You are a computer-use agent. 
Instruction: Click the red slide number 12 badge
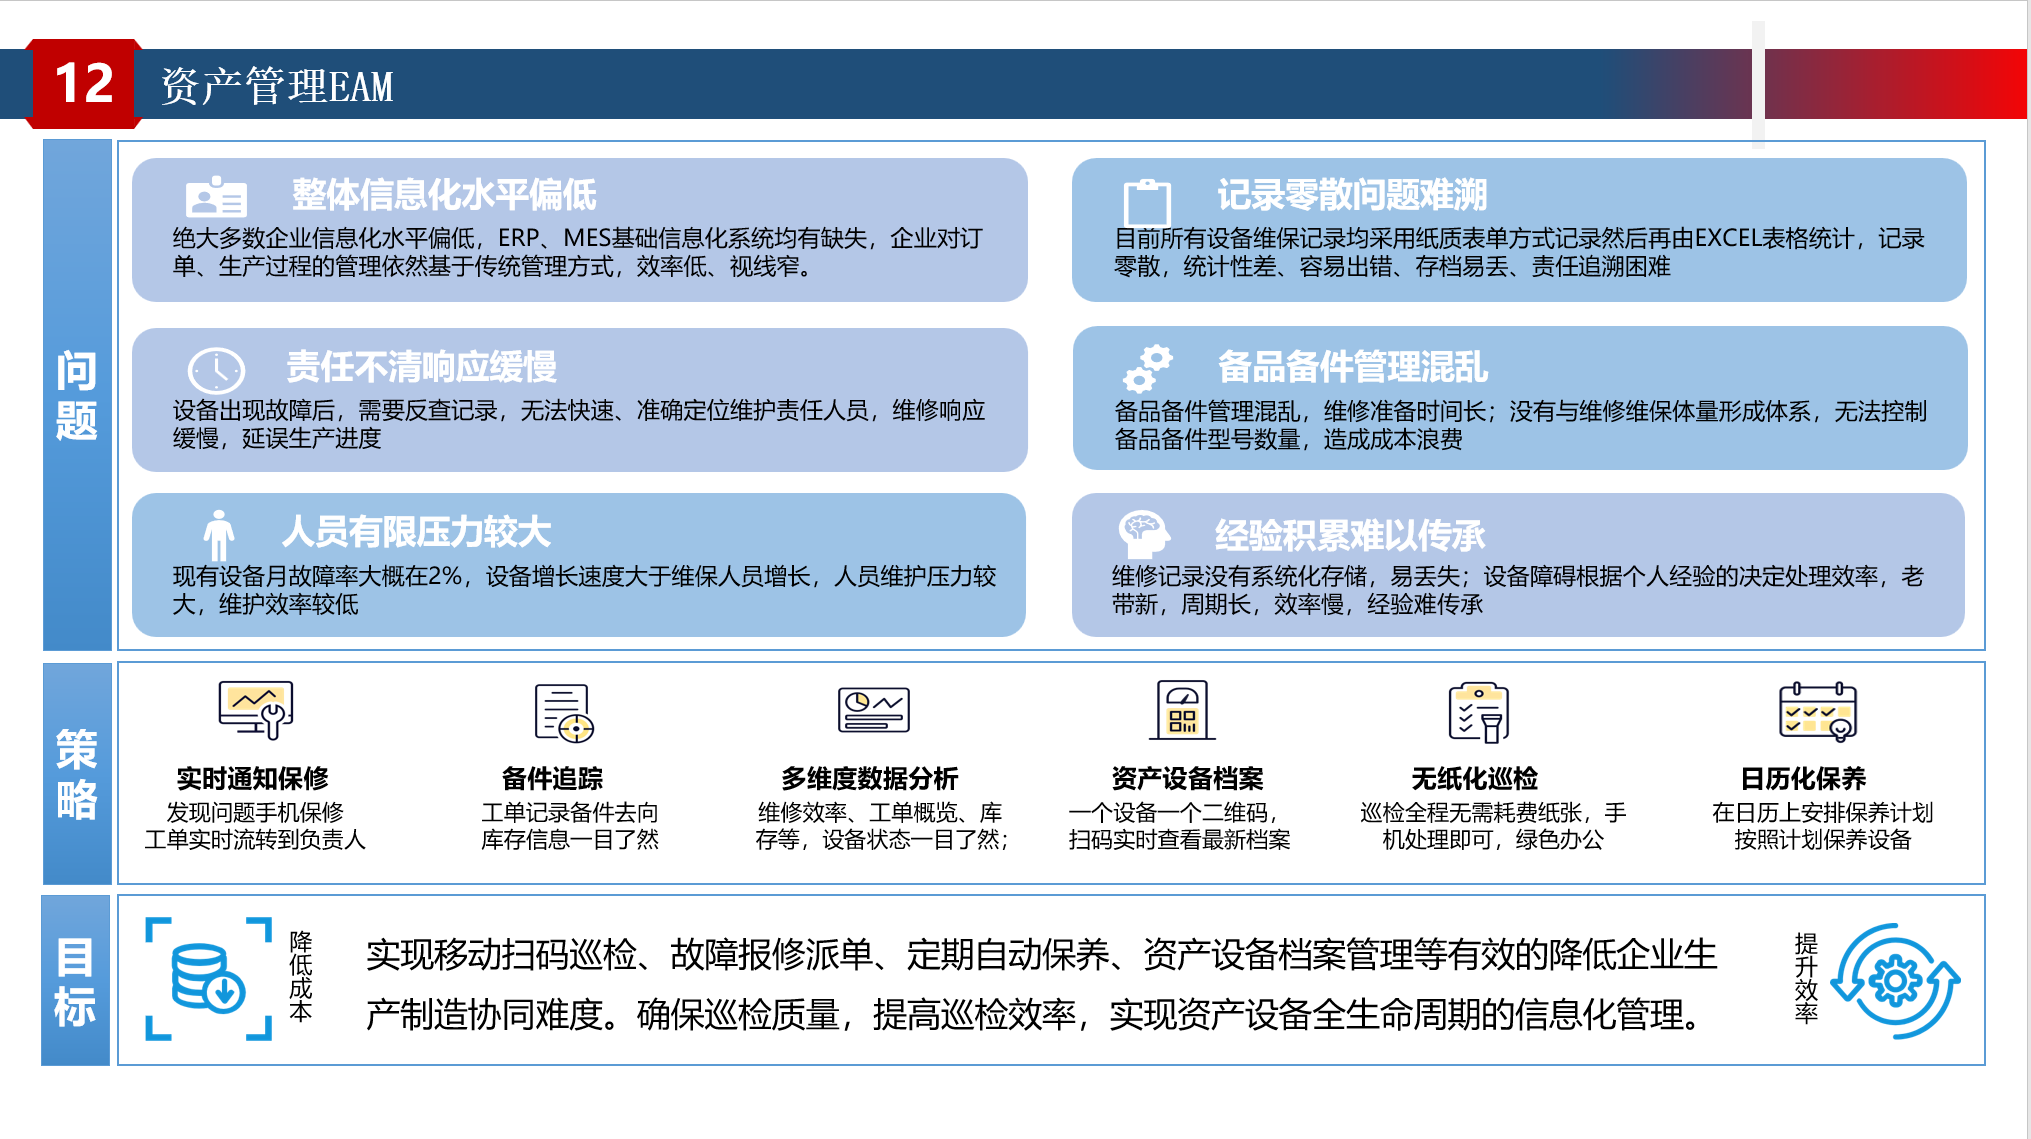click(84, 83)
